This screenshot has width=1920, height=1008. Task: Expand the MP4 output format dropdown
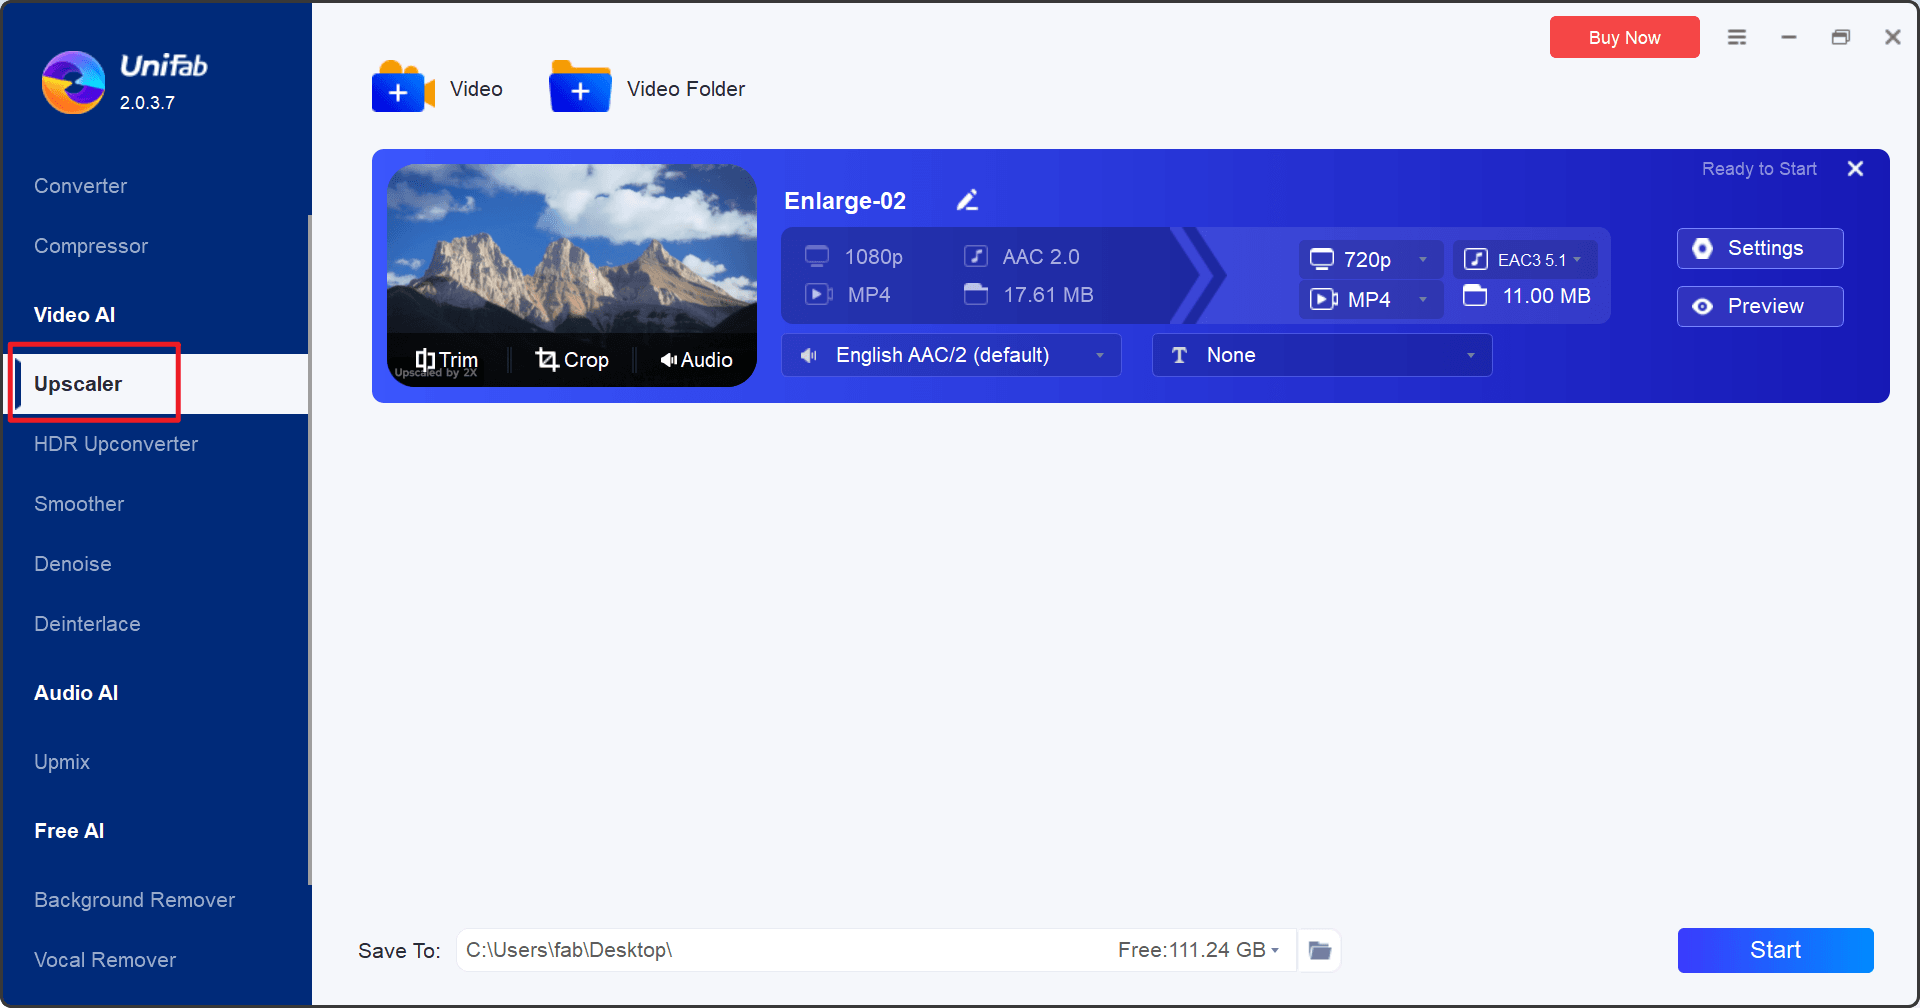[1370, 299]
